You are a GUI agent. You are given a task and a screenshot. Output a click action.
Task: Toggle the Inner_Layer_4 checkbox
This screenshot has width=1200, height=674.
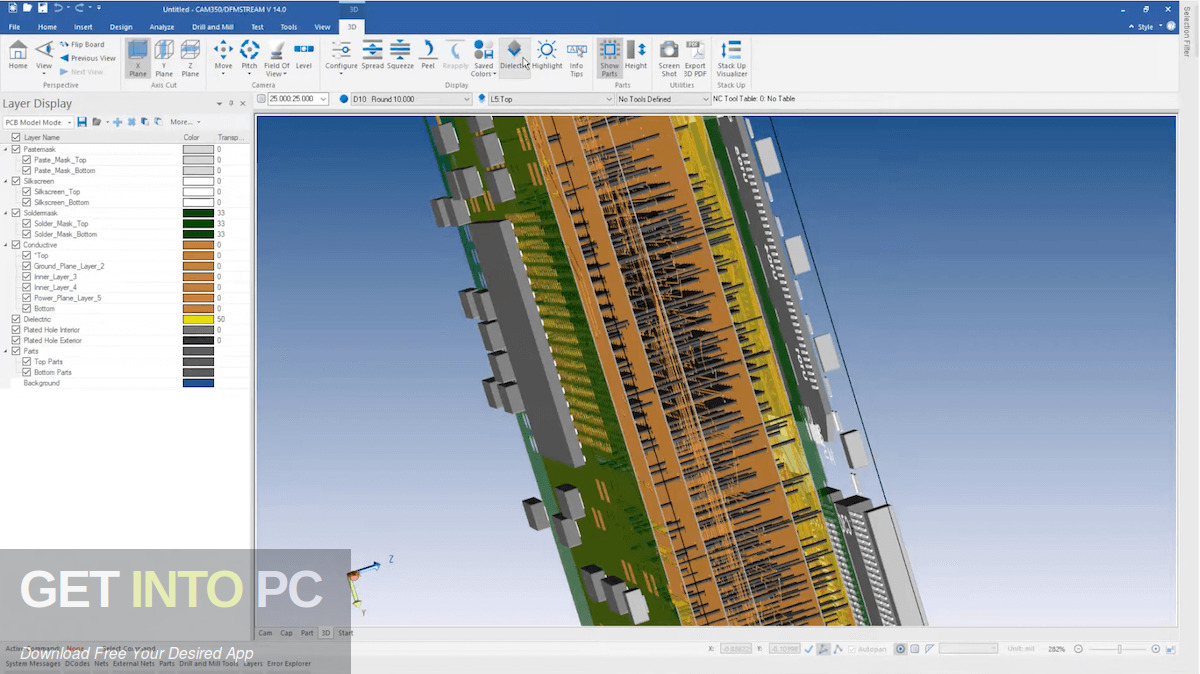[27, 287]
